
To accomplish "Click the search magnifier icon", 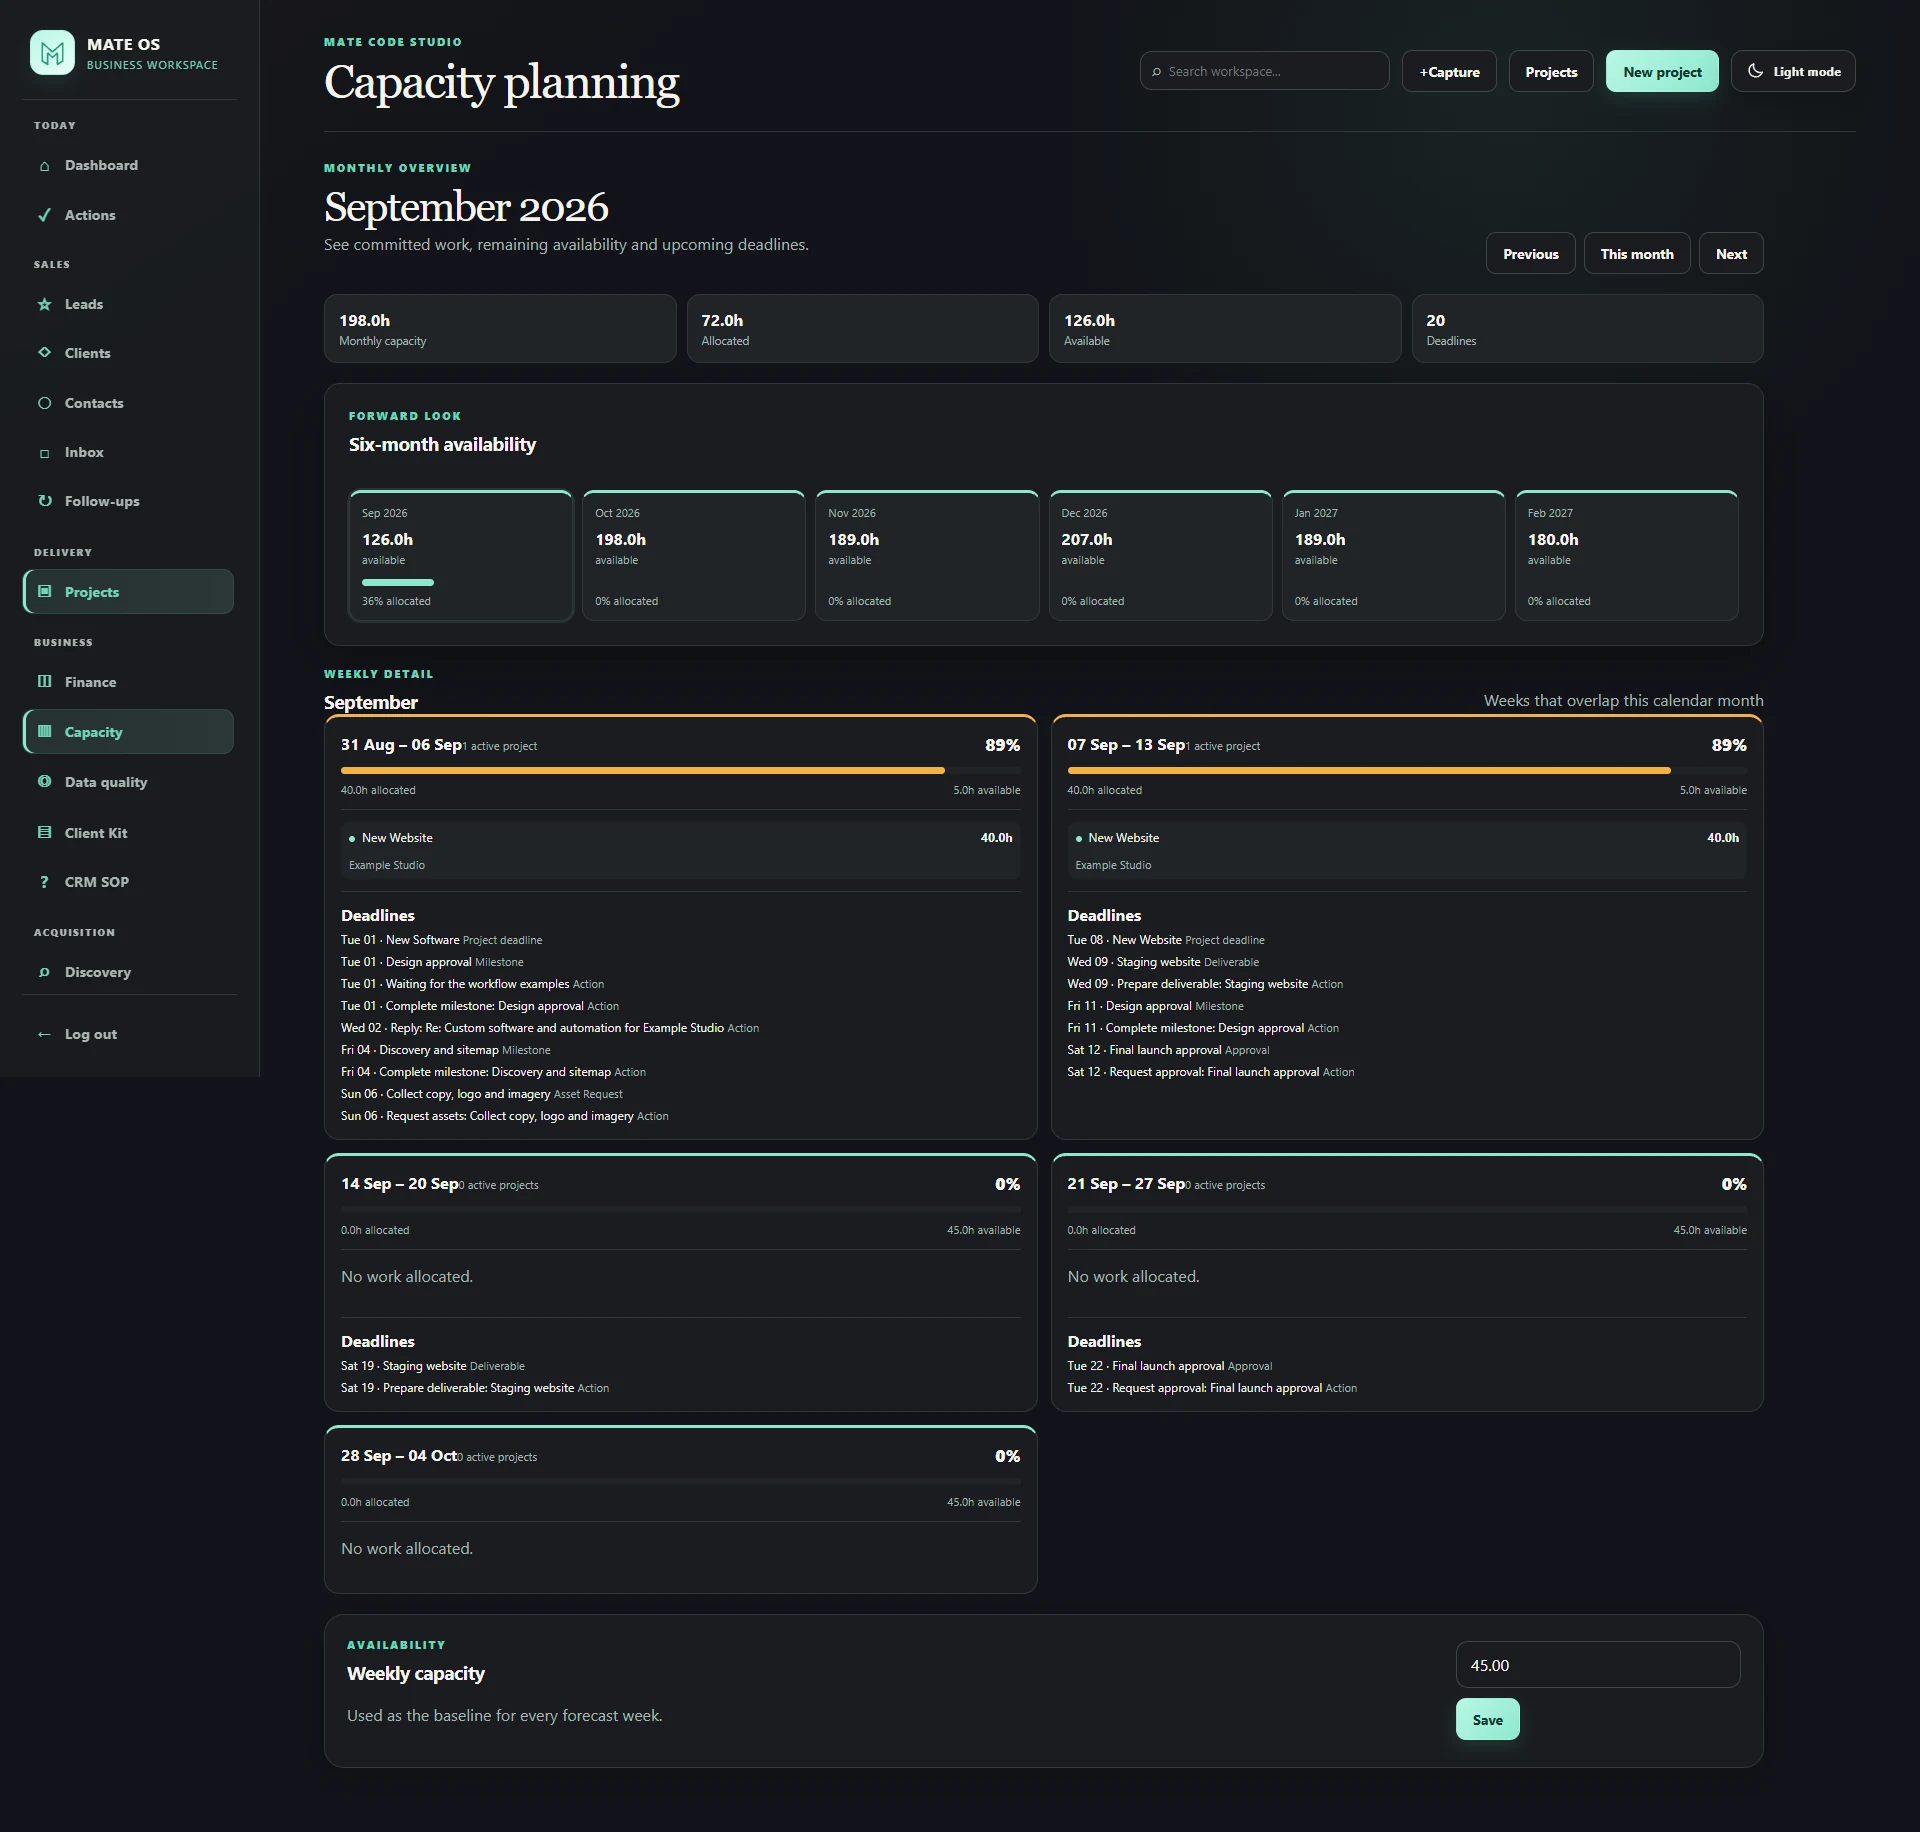I will point(1156,72).
